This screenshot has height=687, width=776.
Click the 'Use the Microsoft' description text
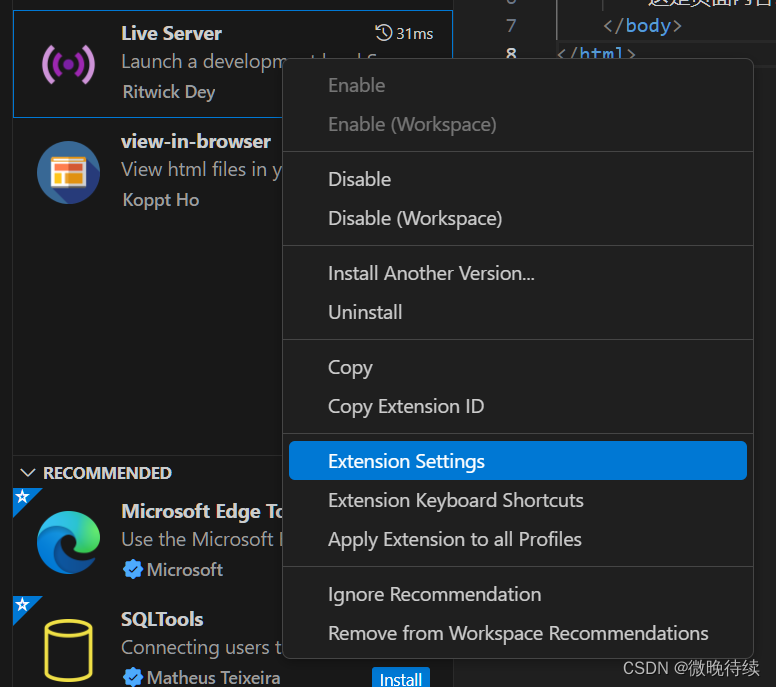pos(201,540)
